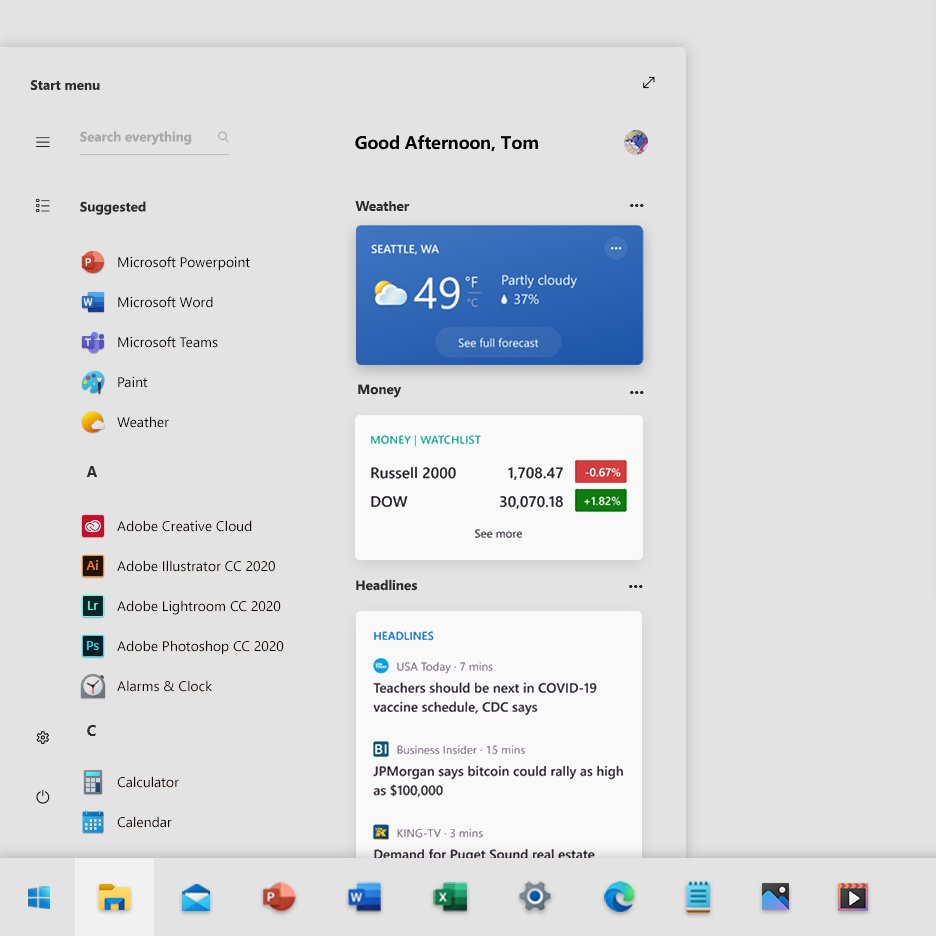Screen dimensions: 936x936
Task: Click the power icon in Start menu sidebar
Action: click(42, 797)
